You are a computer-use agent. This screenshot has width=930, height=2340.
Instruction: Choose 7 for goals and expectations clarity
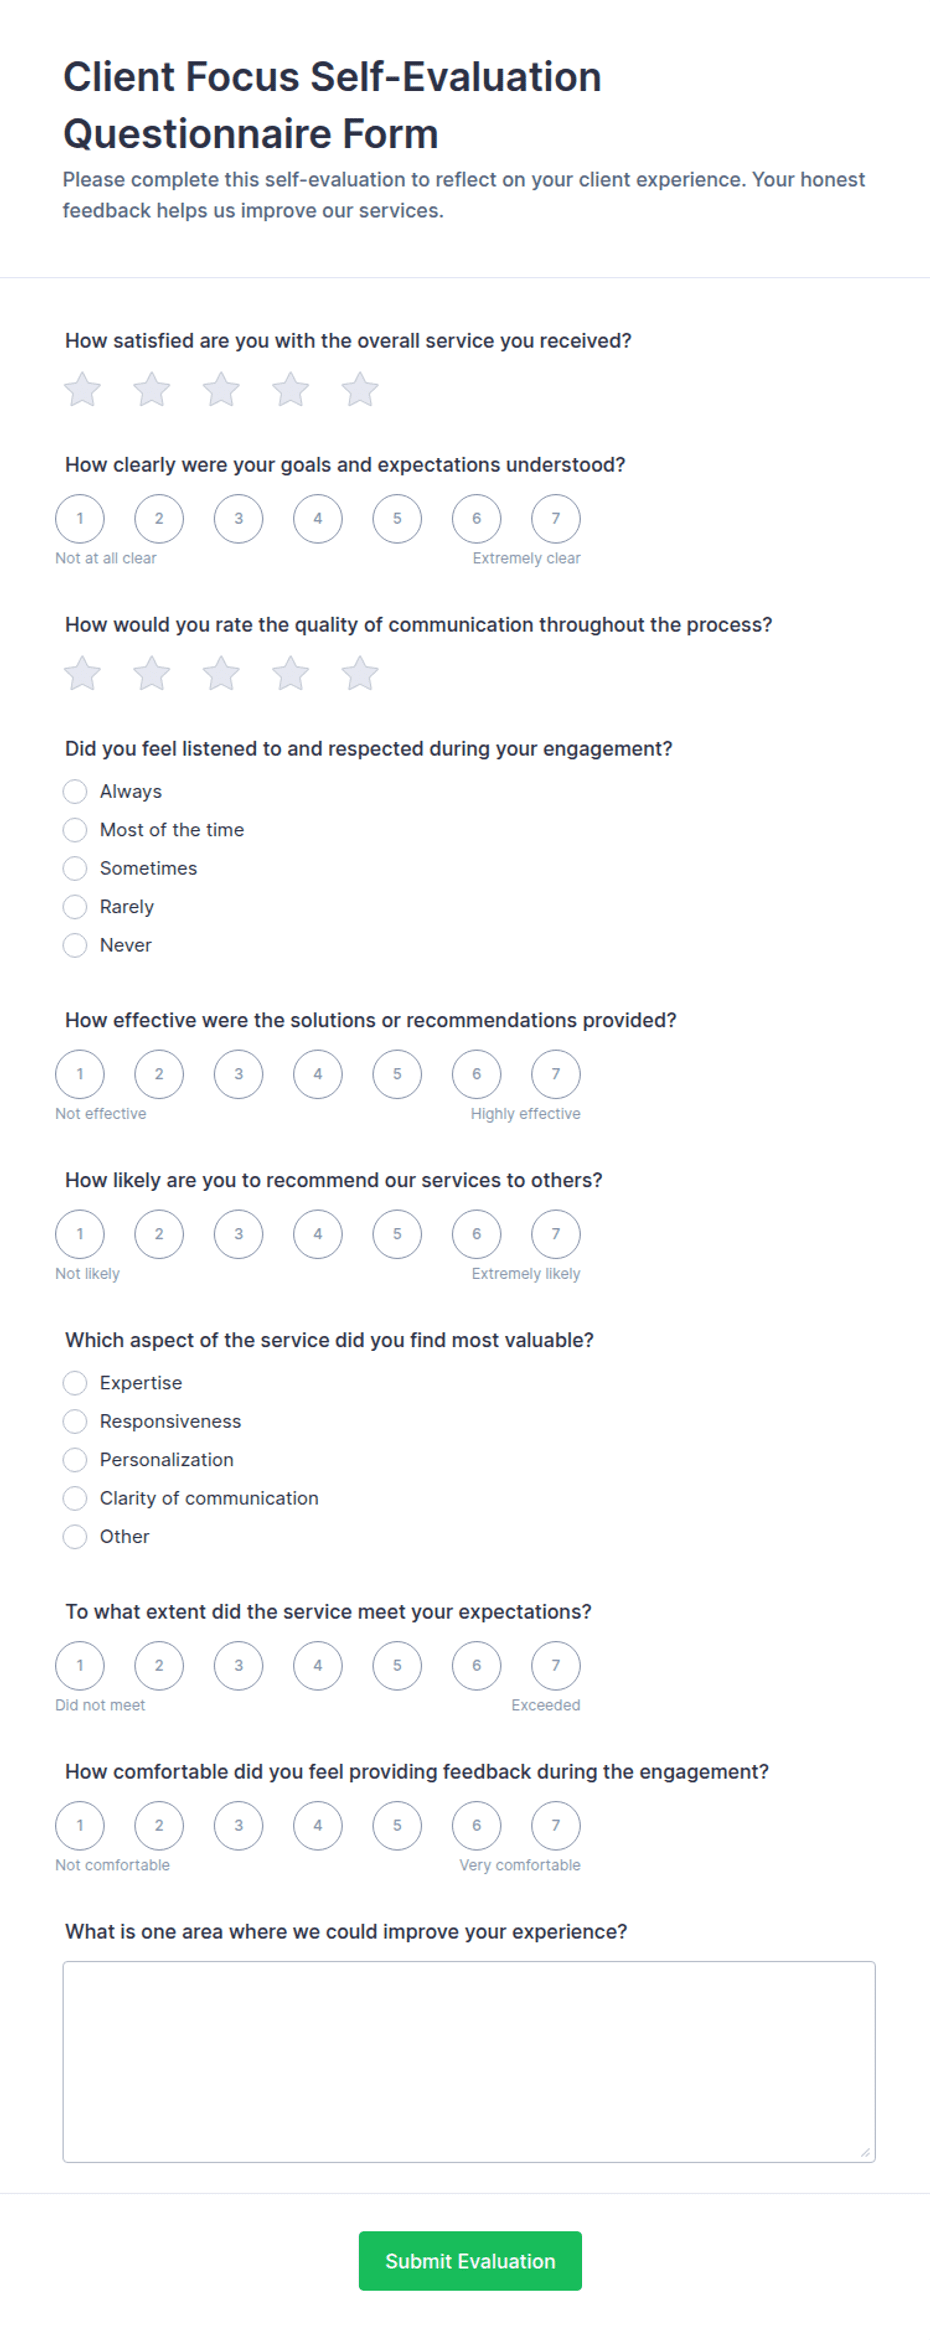pyautogui.click(x=556, y=518)
